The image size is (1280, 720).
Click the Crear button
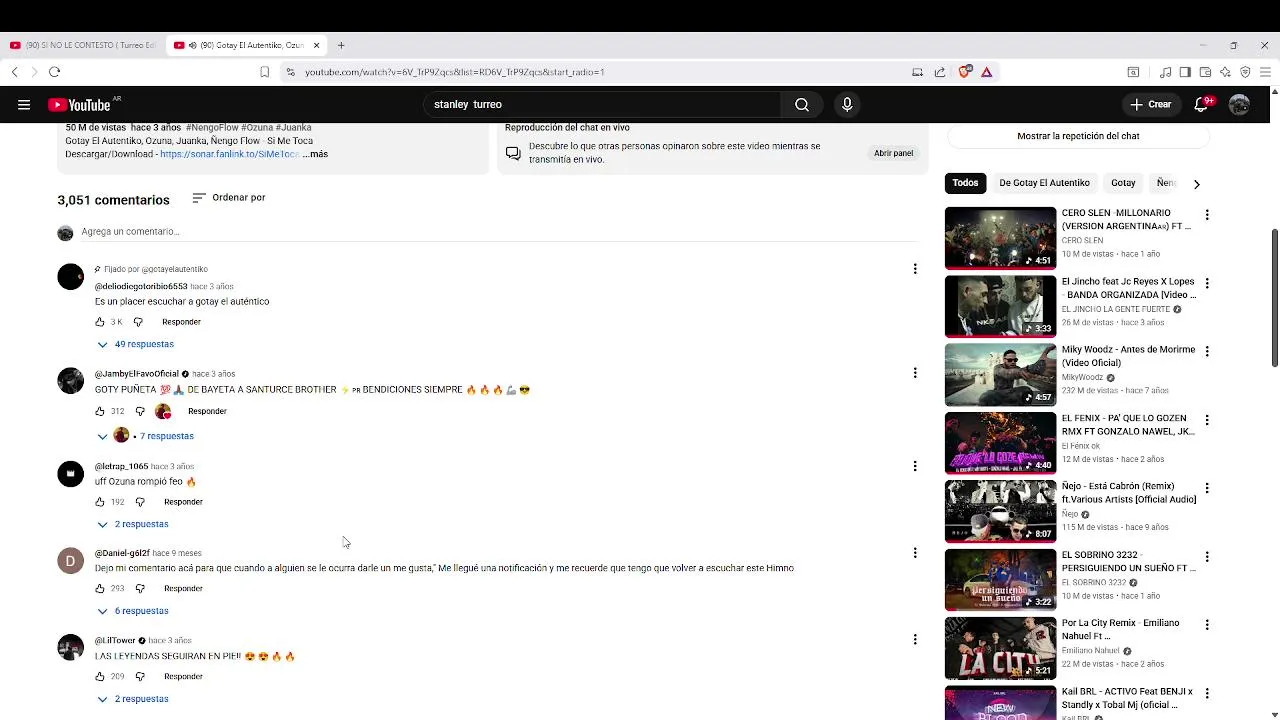click(1150, 104)
